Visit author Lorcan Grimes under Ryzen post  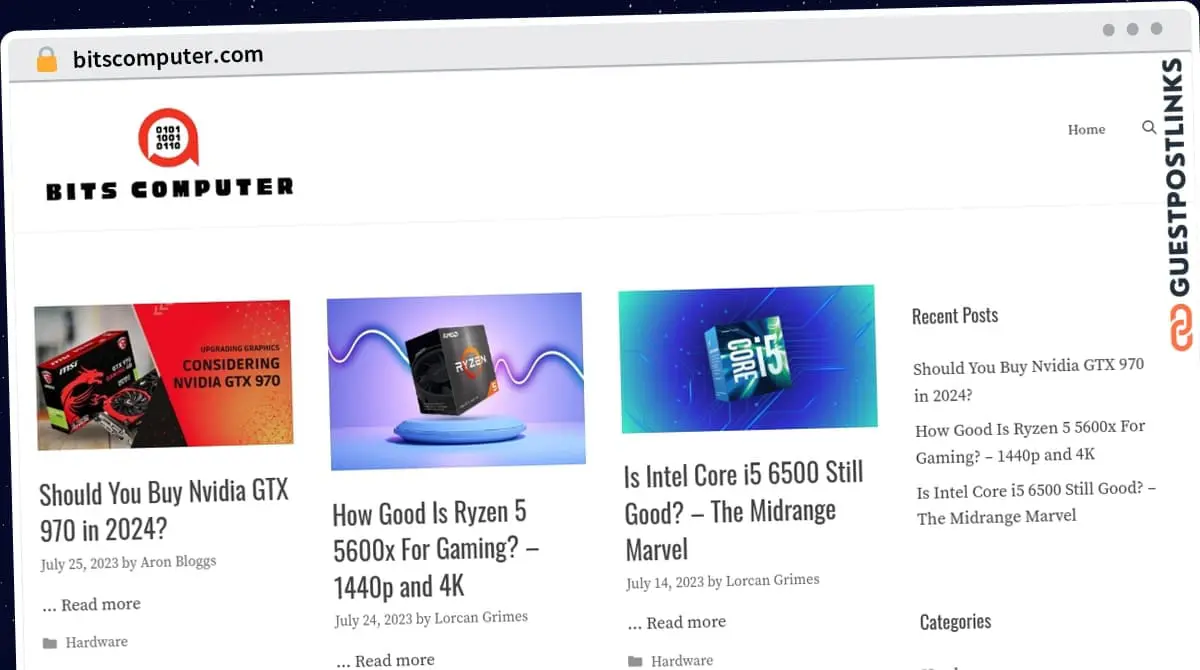[x=481, y=618]
